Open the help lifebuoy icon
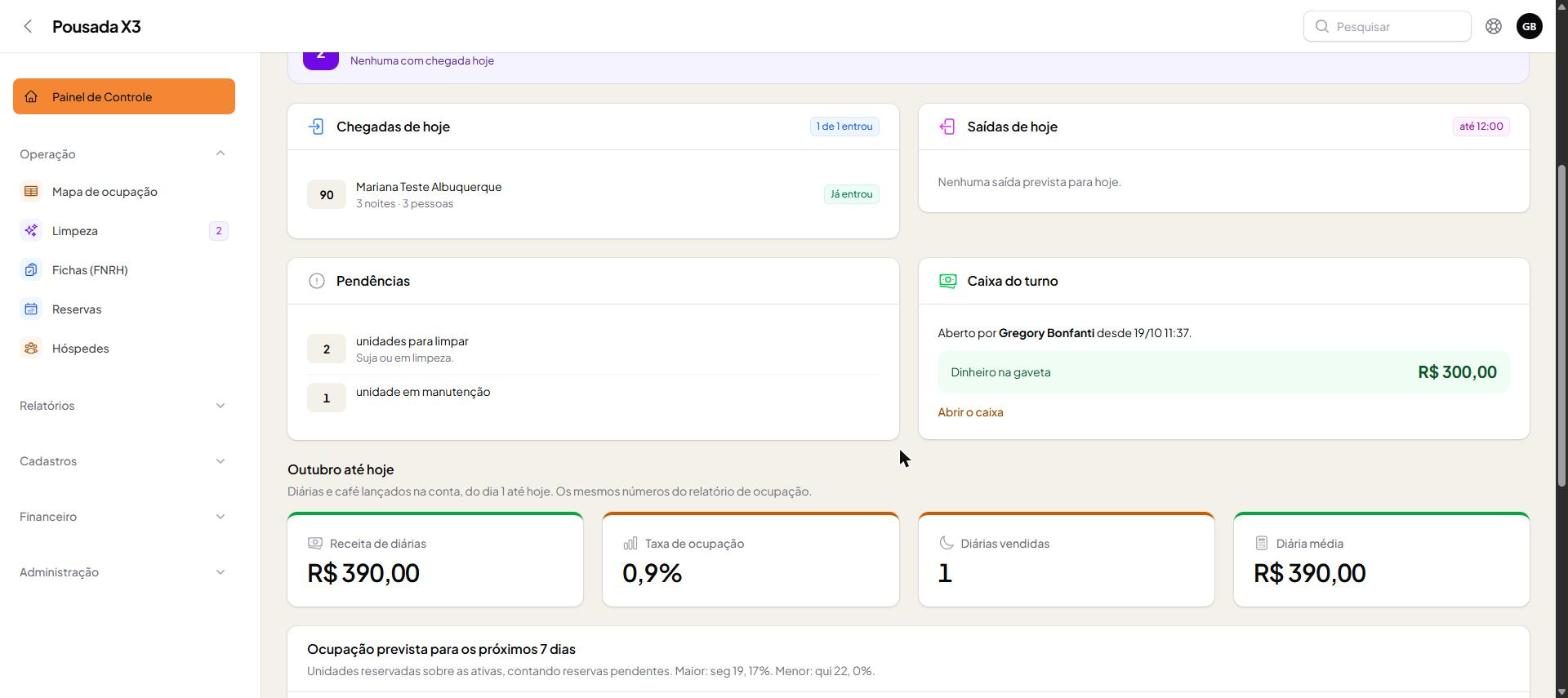This screenshot has height=698, width=1568. (1493, 27)
